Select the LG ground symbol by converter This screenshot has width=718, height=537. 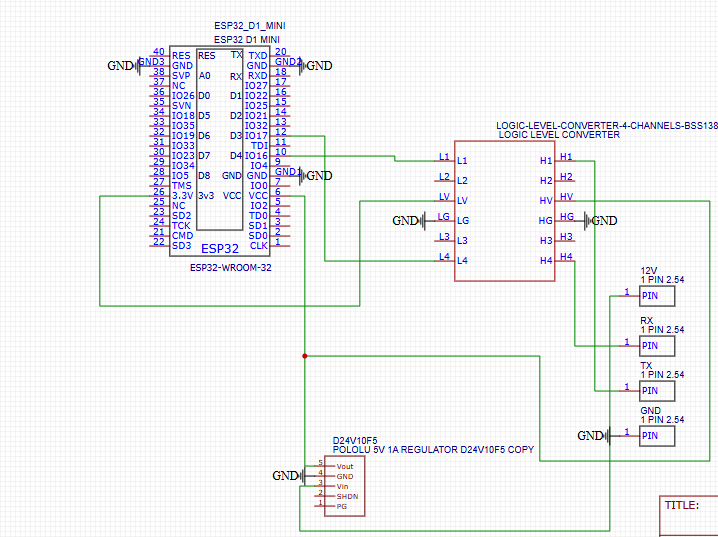pyautogui.click(x=407, y=221)
